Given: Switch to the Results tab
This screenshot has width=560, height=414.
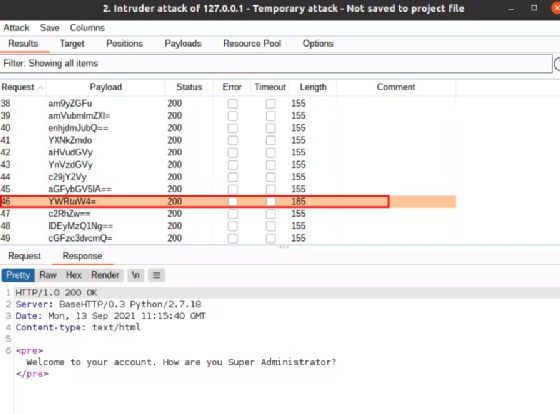Looking at the screenshot, I should (x=23, y=44).
